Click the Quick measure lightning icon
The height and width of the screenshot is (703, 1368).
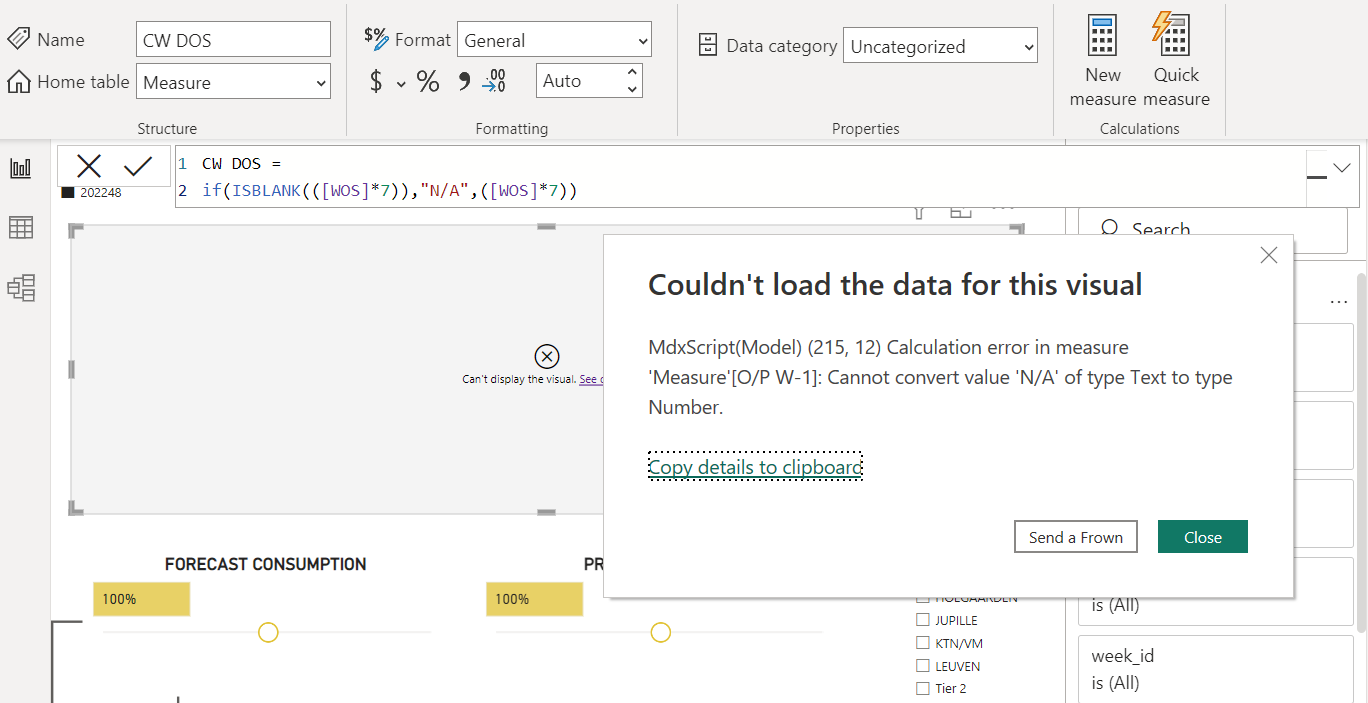tap(1170, 33)
